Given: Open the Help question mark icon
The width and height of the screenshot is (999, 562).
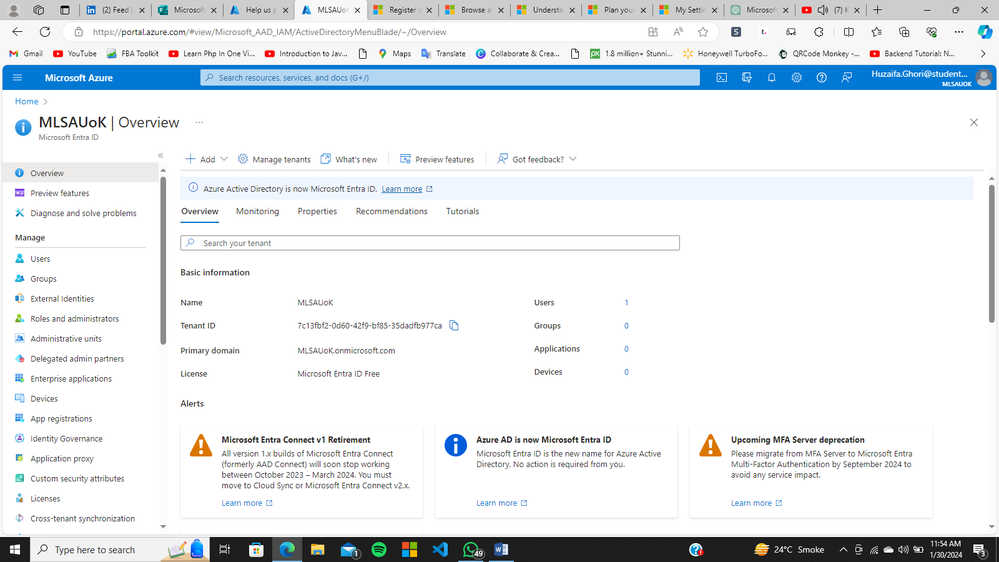Looking at the screenshot, I should (821, 78).
